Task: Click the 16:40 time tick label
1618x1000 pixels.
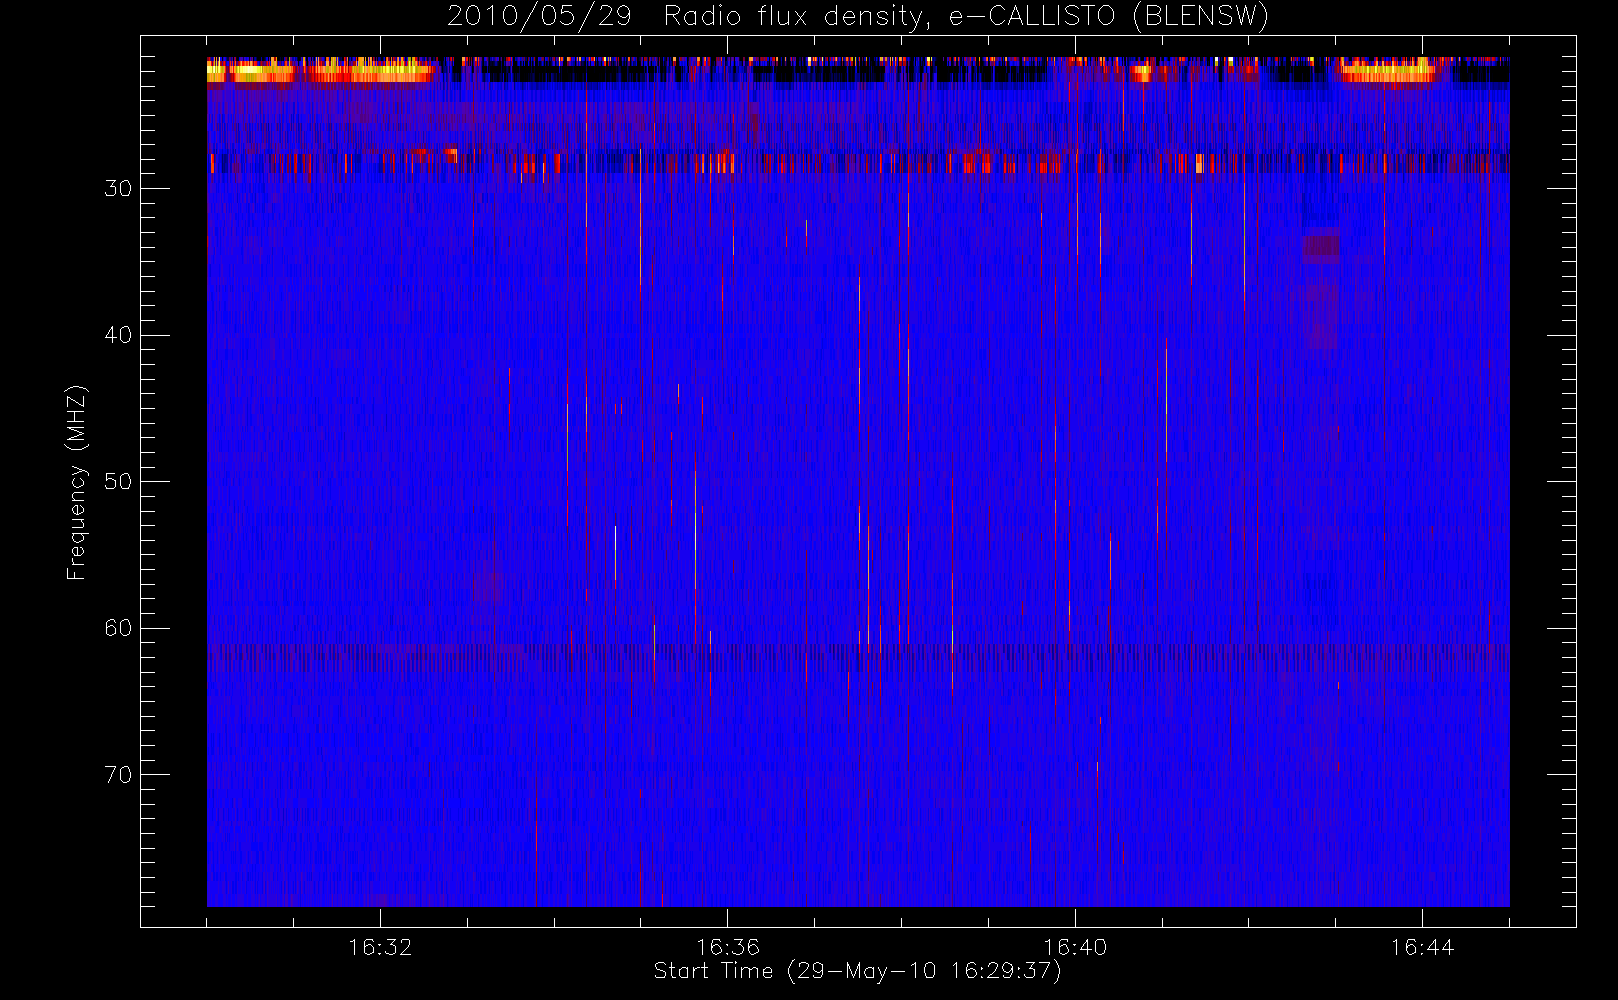Action: point(1075,947)
